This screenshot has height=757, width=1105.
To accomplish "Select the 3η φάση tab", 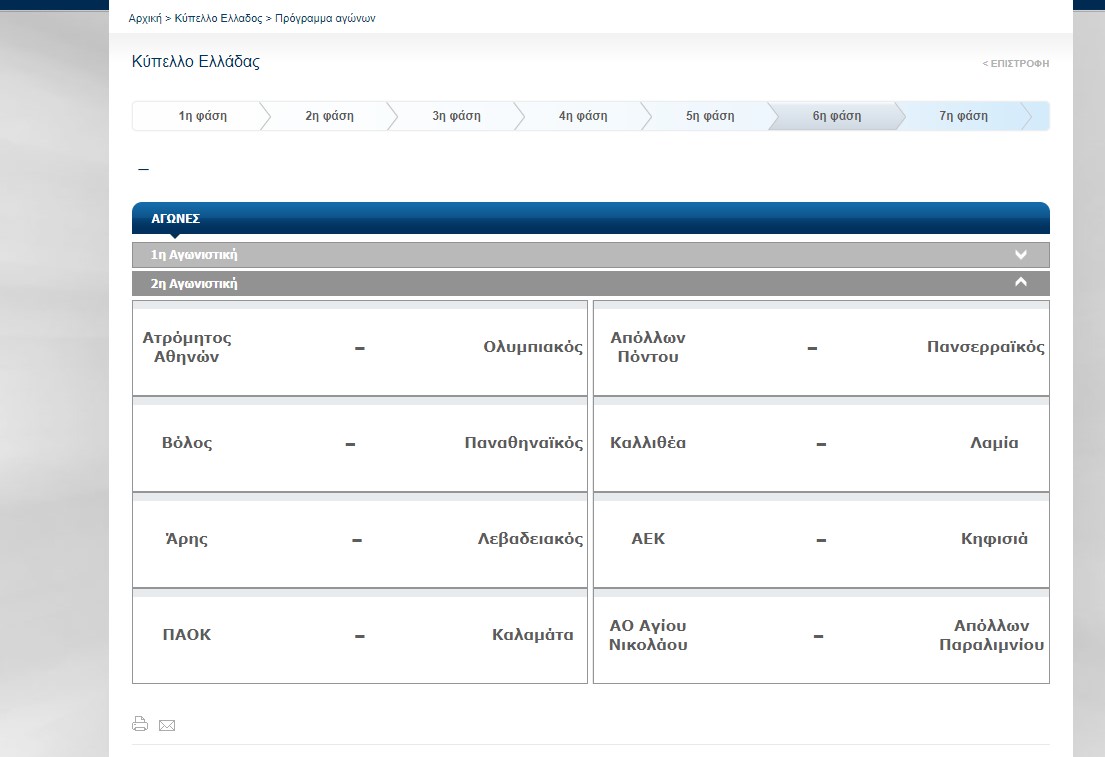I will coord(456,116).
